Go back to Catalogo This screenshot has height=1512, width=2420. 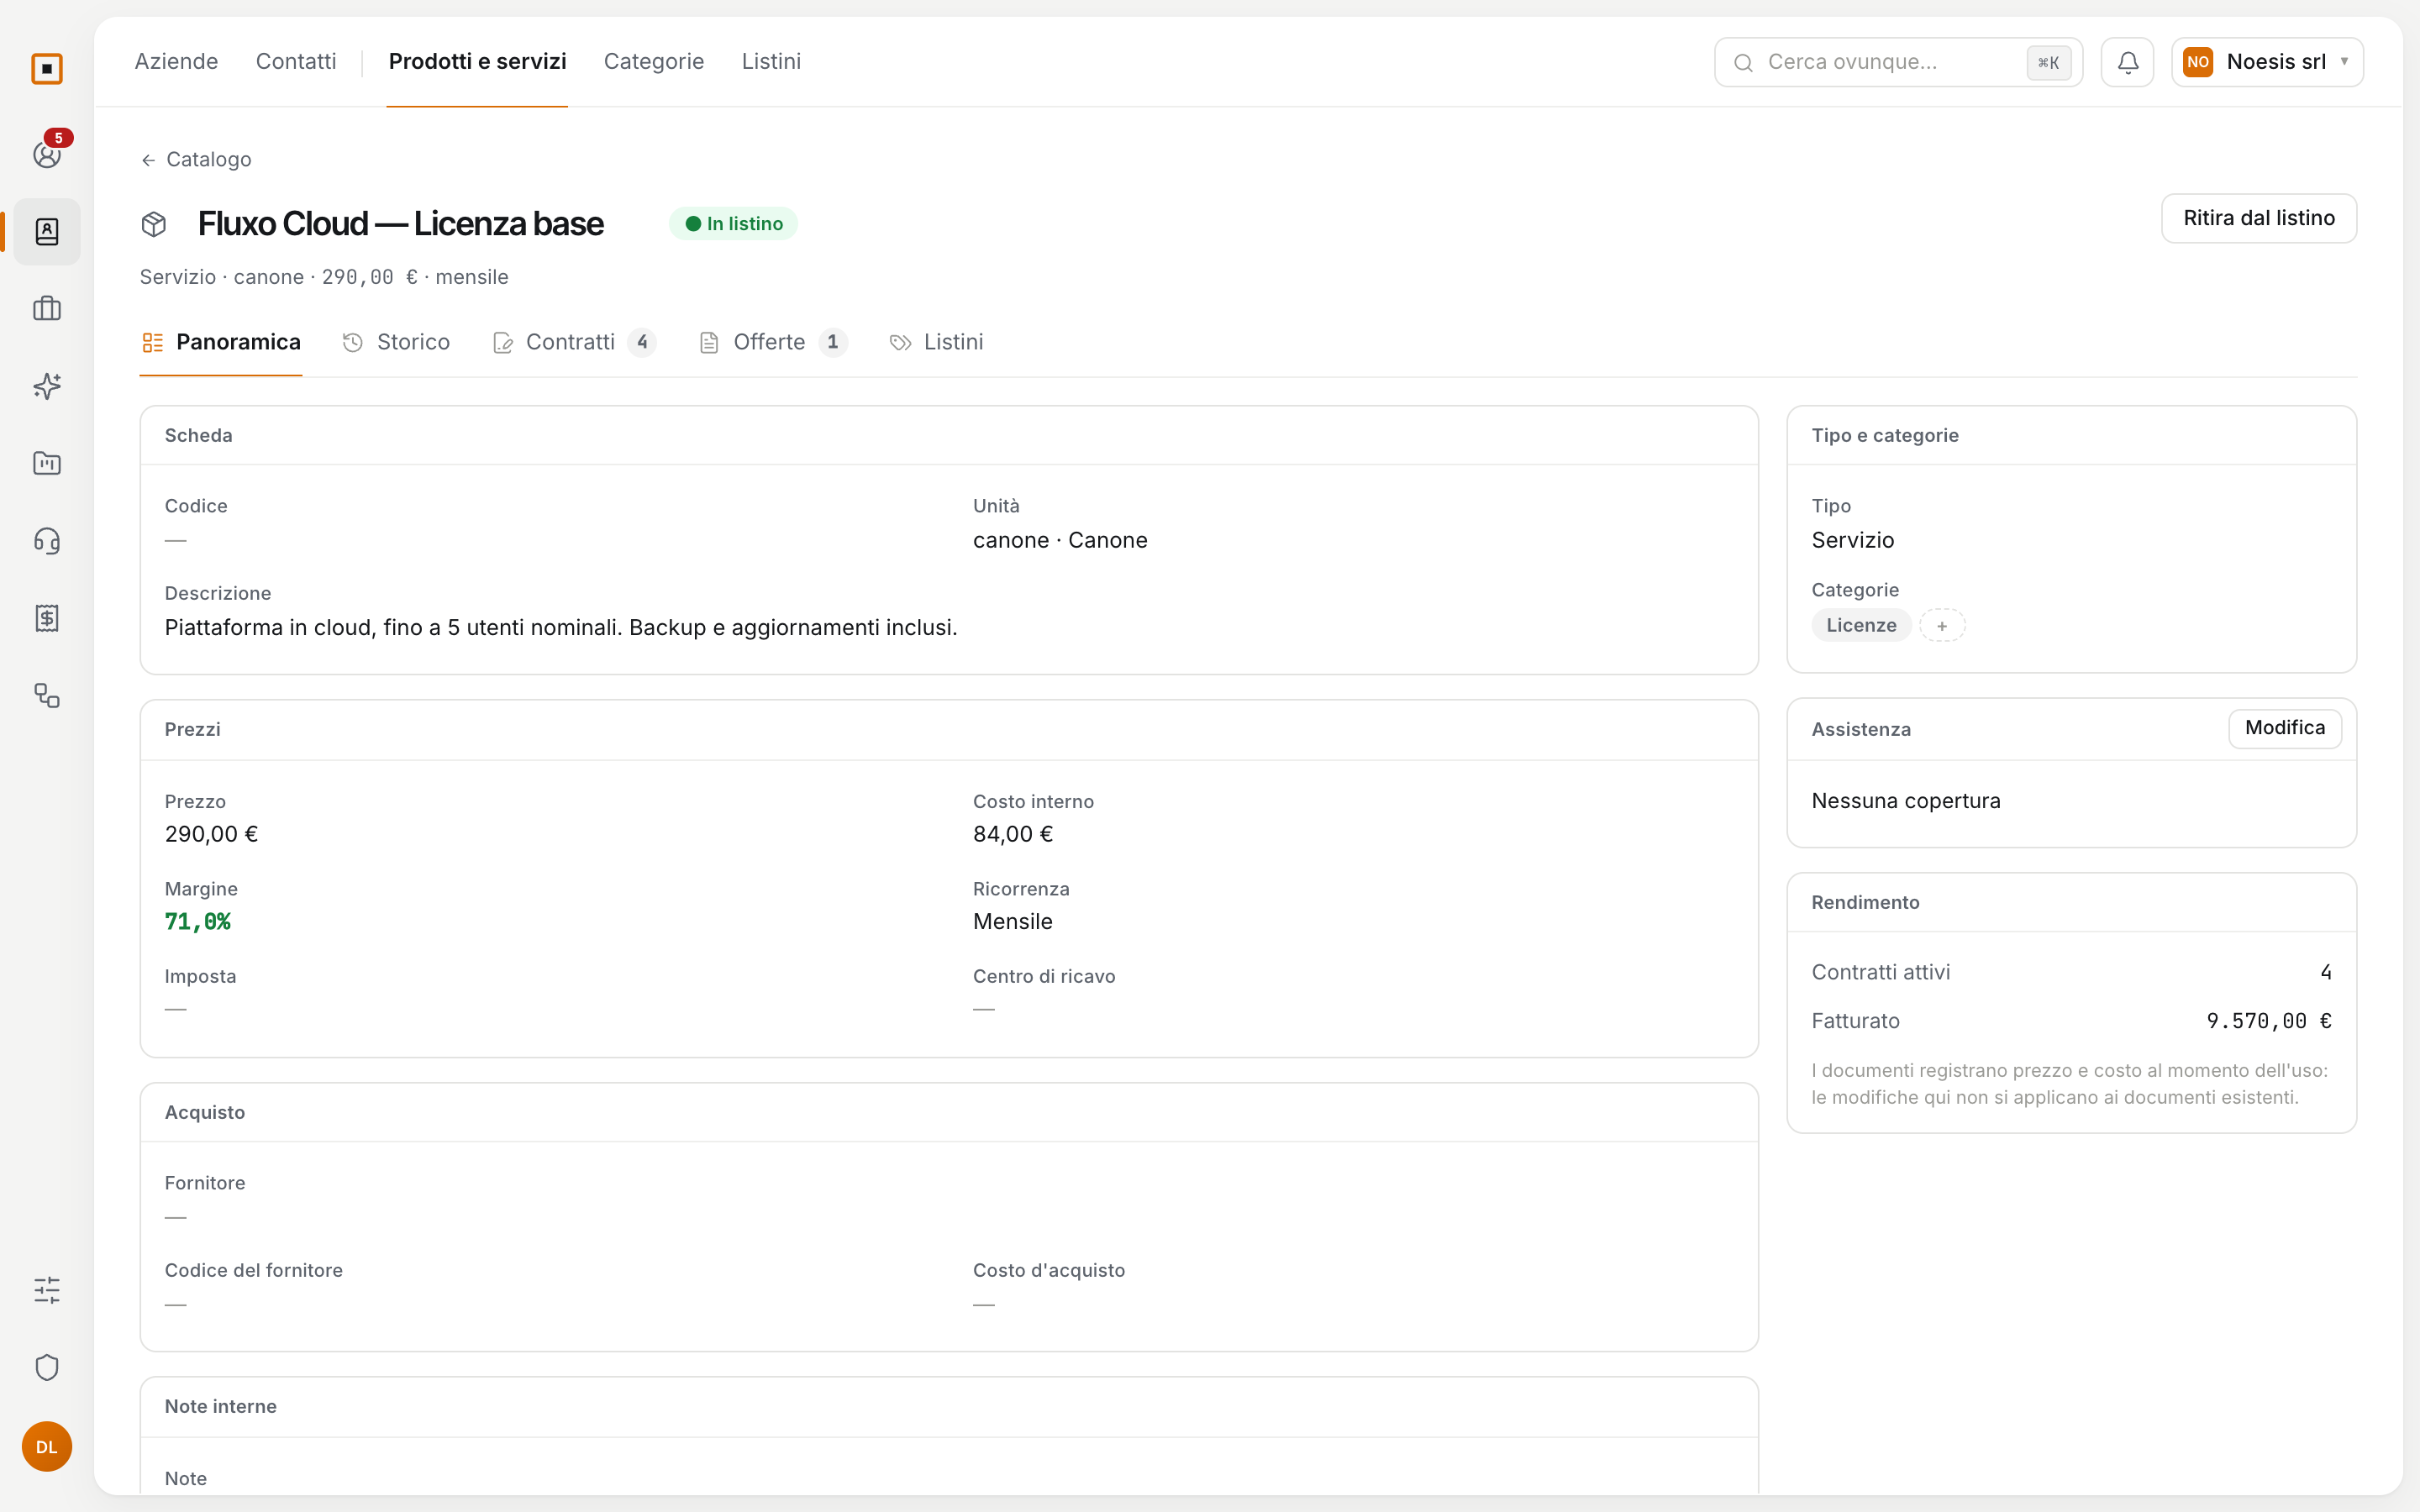tap(196, 160)
